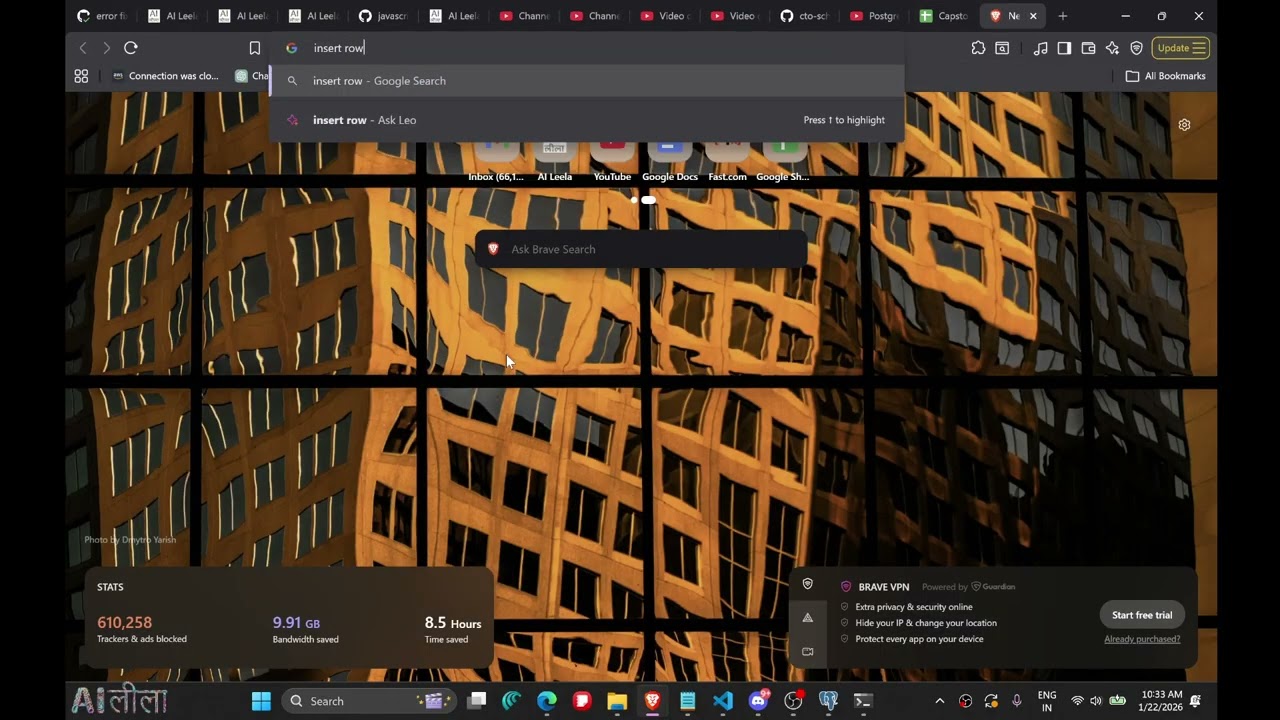Open a new browser tab

[x=1062, y=16]
